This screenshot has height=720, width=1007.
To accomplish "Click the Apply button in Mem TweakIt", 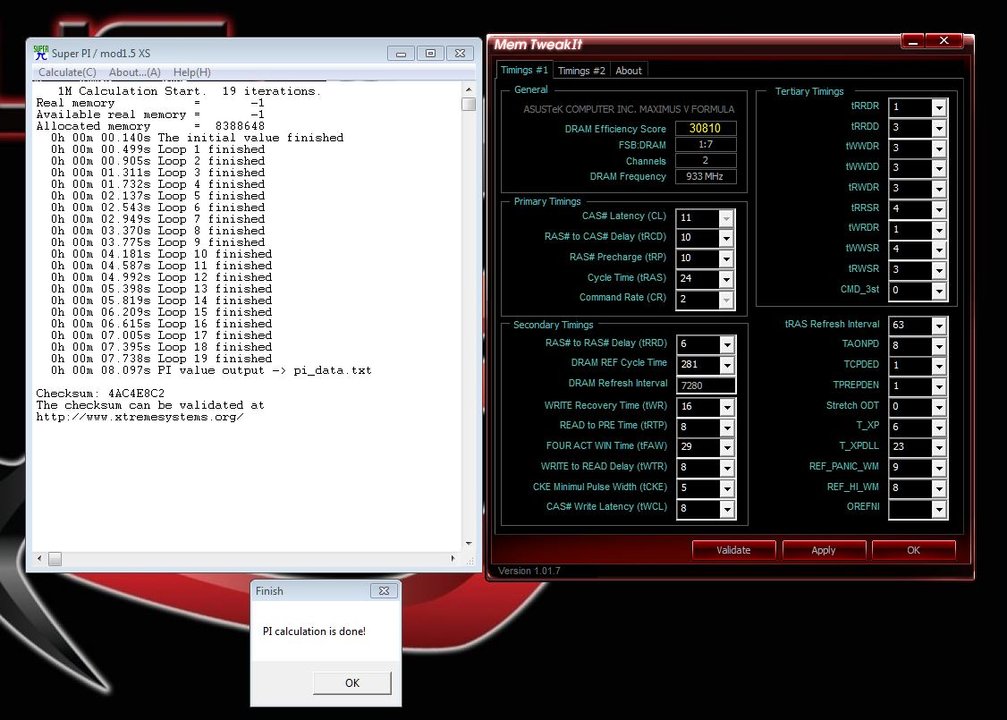I will (823, 550).
